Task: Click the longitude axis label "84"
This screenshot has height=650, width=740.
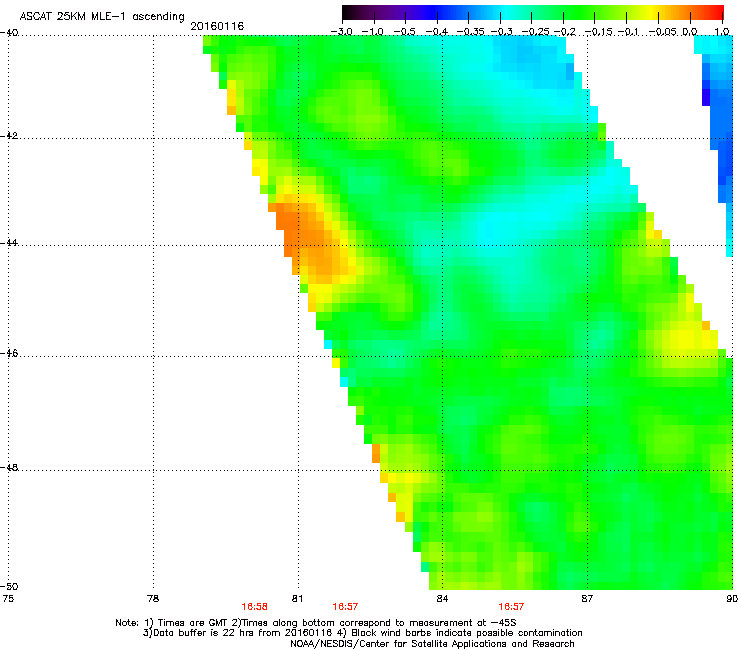Action: pos(442,599)
